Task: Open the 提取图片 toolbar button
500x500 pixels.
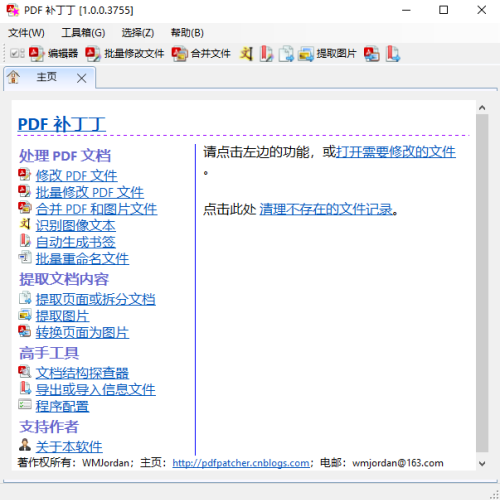Action: [328, 53]
